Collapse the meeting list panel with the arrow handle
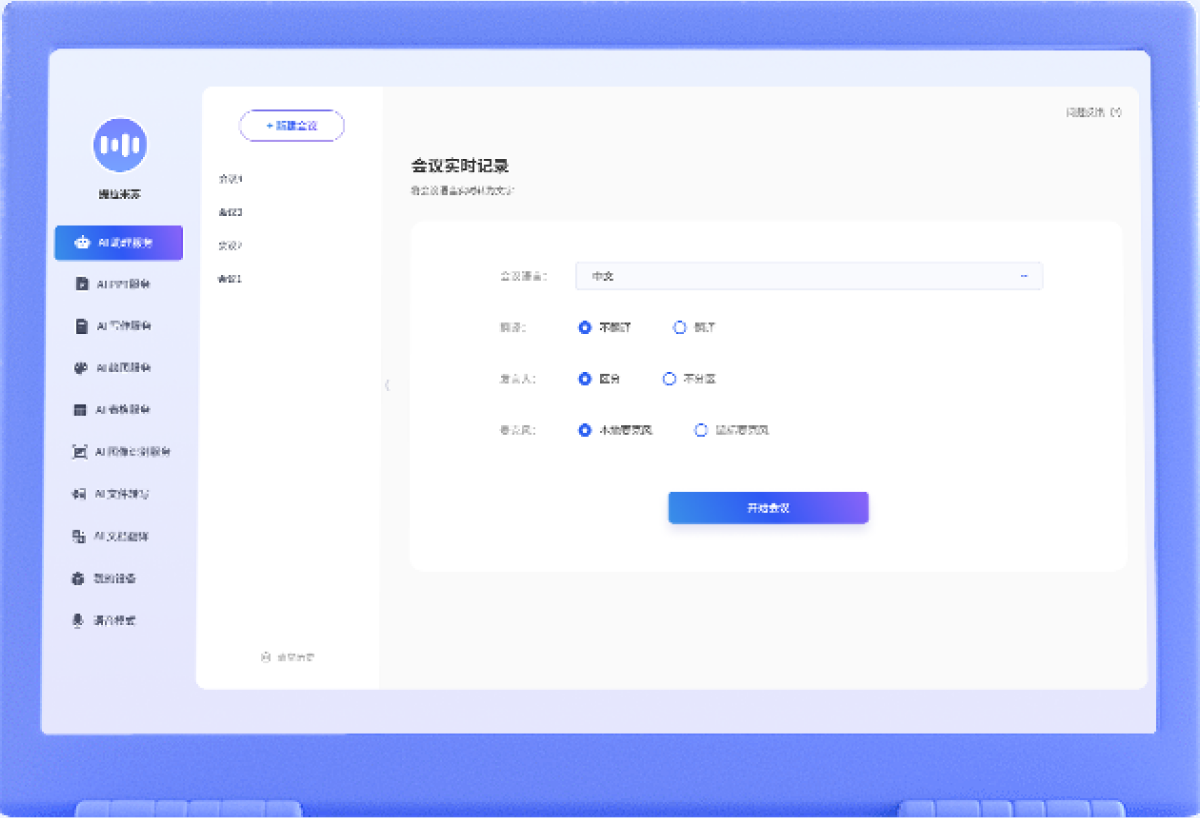This screenshot has height=818, width=1200. tap(387, 385)
